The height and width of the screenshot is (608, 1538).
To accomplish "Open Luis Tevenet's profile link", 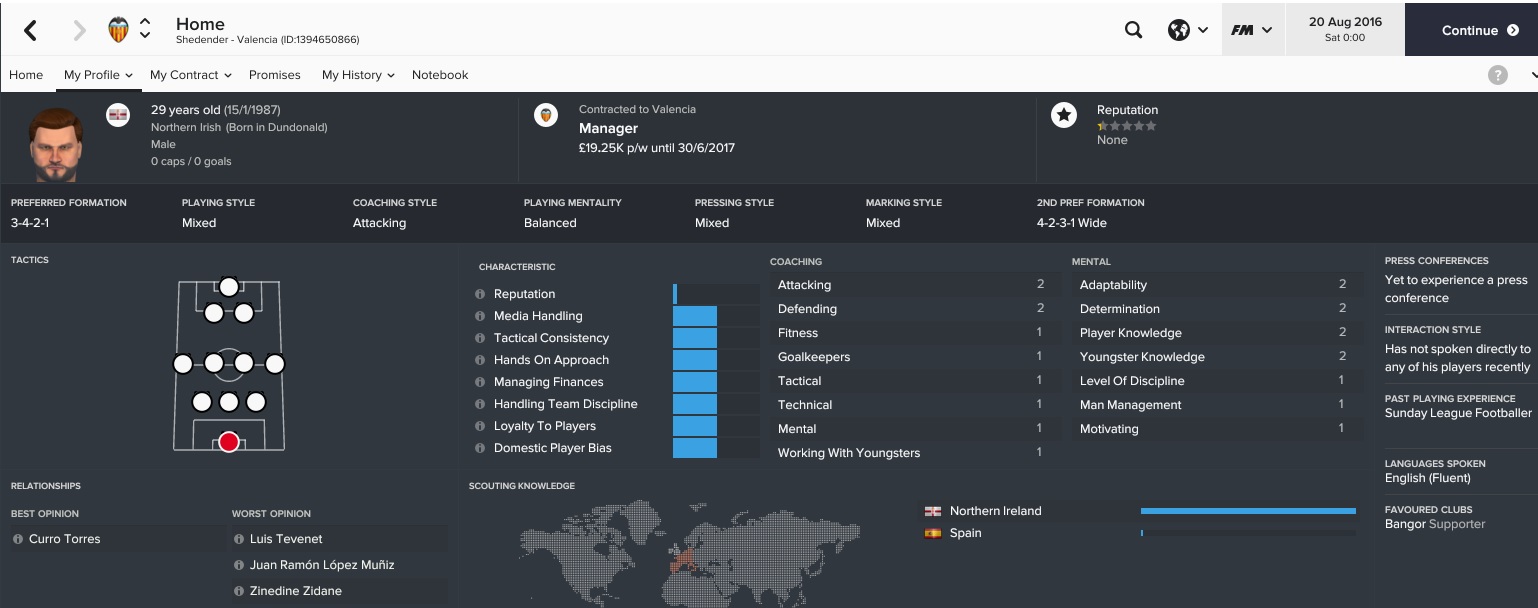I will (286, 539).
